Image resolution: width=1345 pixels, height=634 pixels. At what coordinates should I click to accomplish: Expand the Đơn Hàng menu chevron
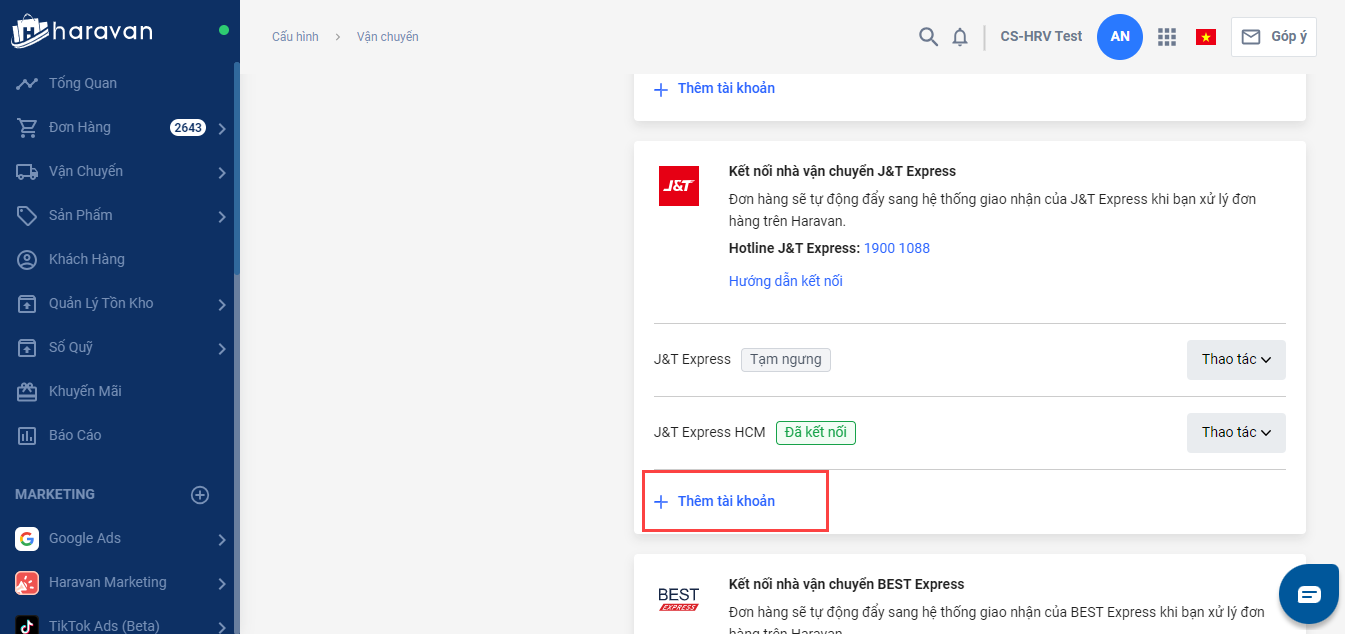pyautogui.click(x=222, y=128)
